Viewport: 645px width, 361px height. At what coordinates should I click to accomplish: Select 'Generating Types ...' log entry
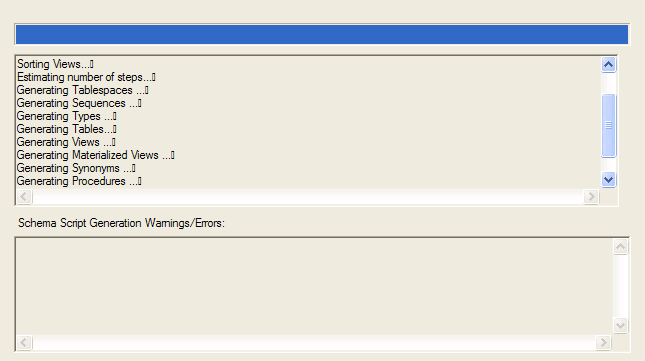pos(66,116)
